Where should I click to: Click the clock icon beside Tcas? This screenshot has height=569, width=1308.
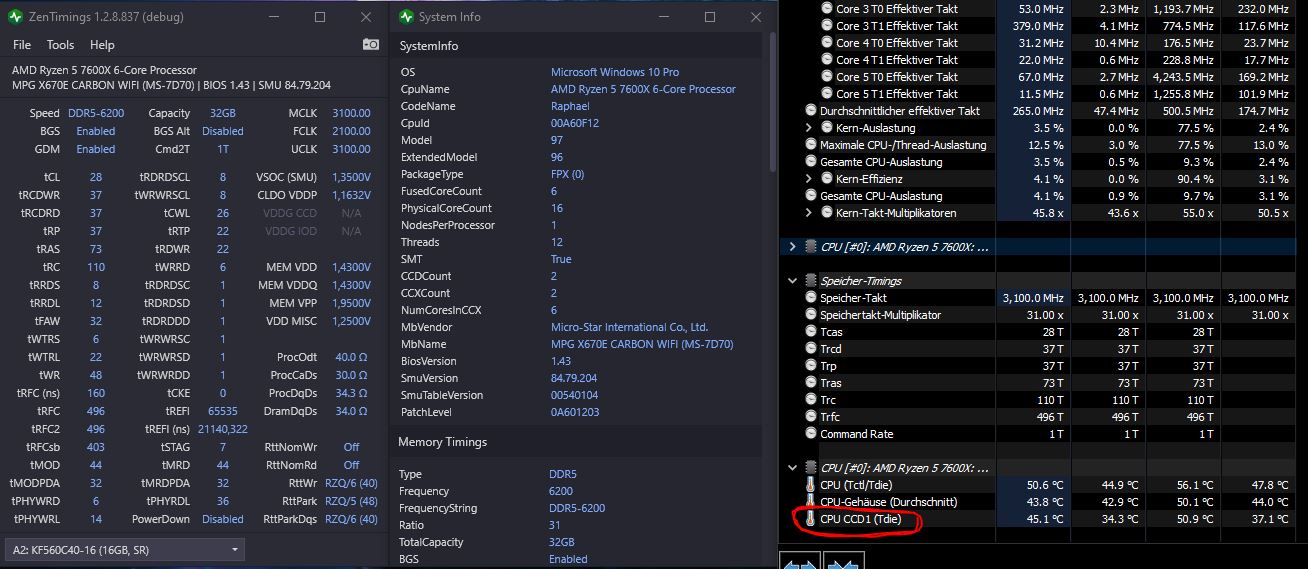(x=811, y=332)
